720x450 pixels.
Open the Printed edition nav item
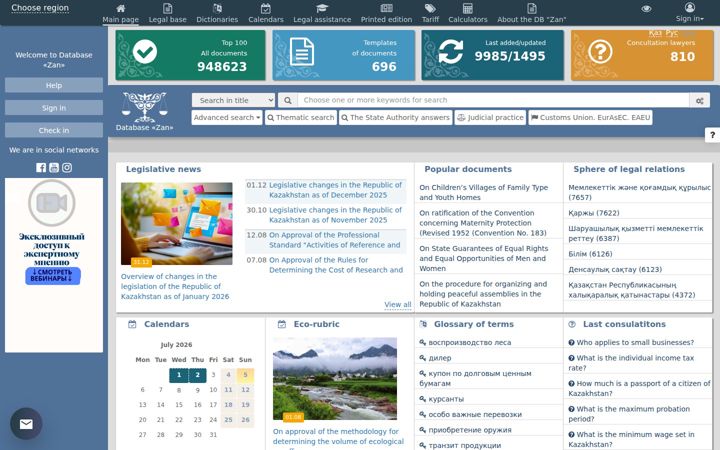(386, 13)
